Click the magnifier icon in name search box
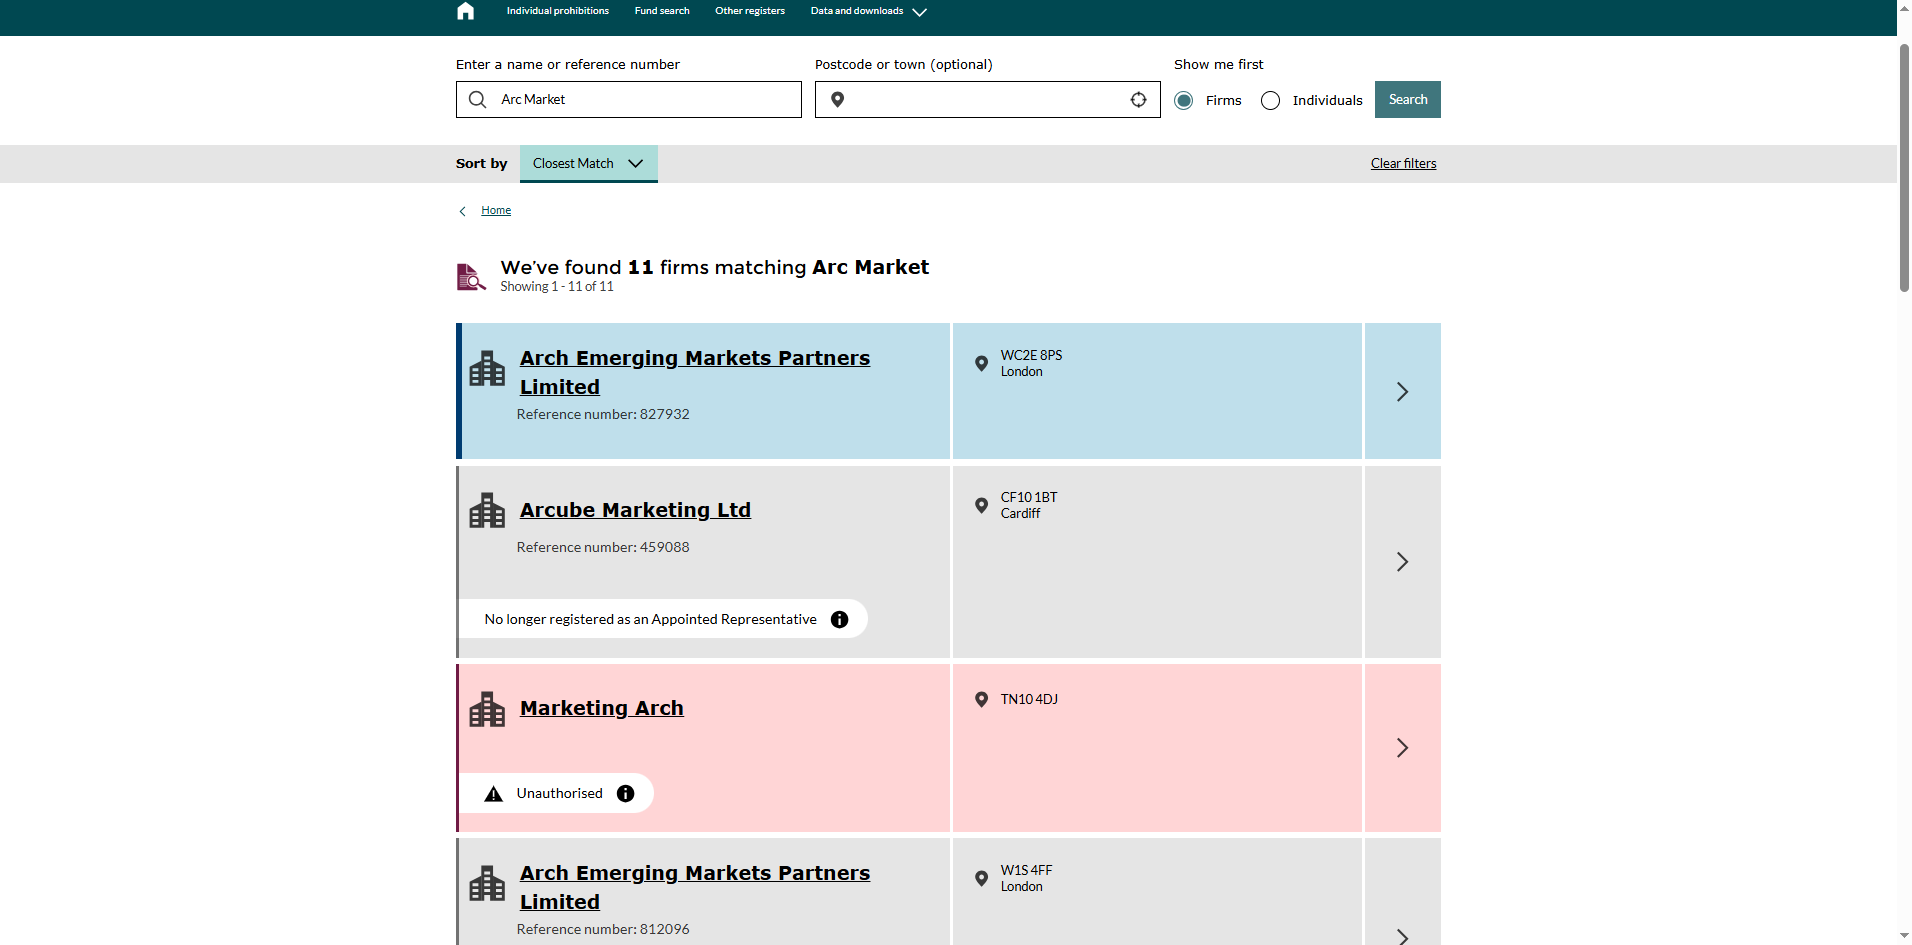The height and width of the screenshot is (945, 1912). (x=478, y=100)
